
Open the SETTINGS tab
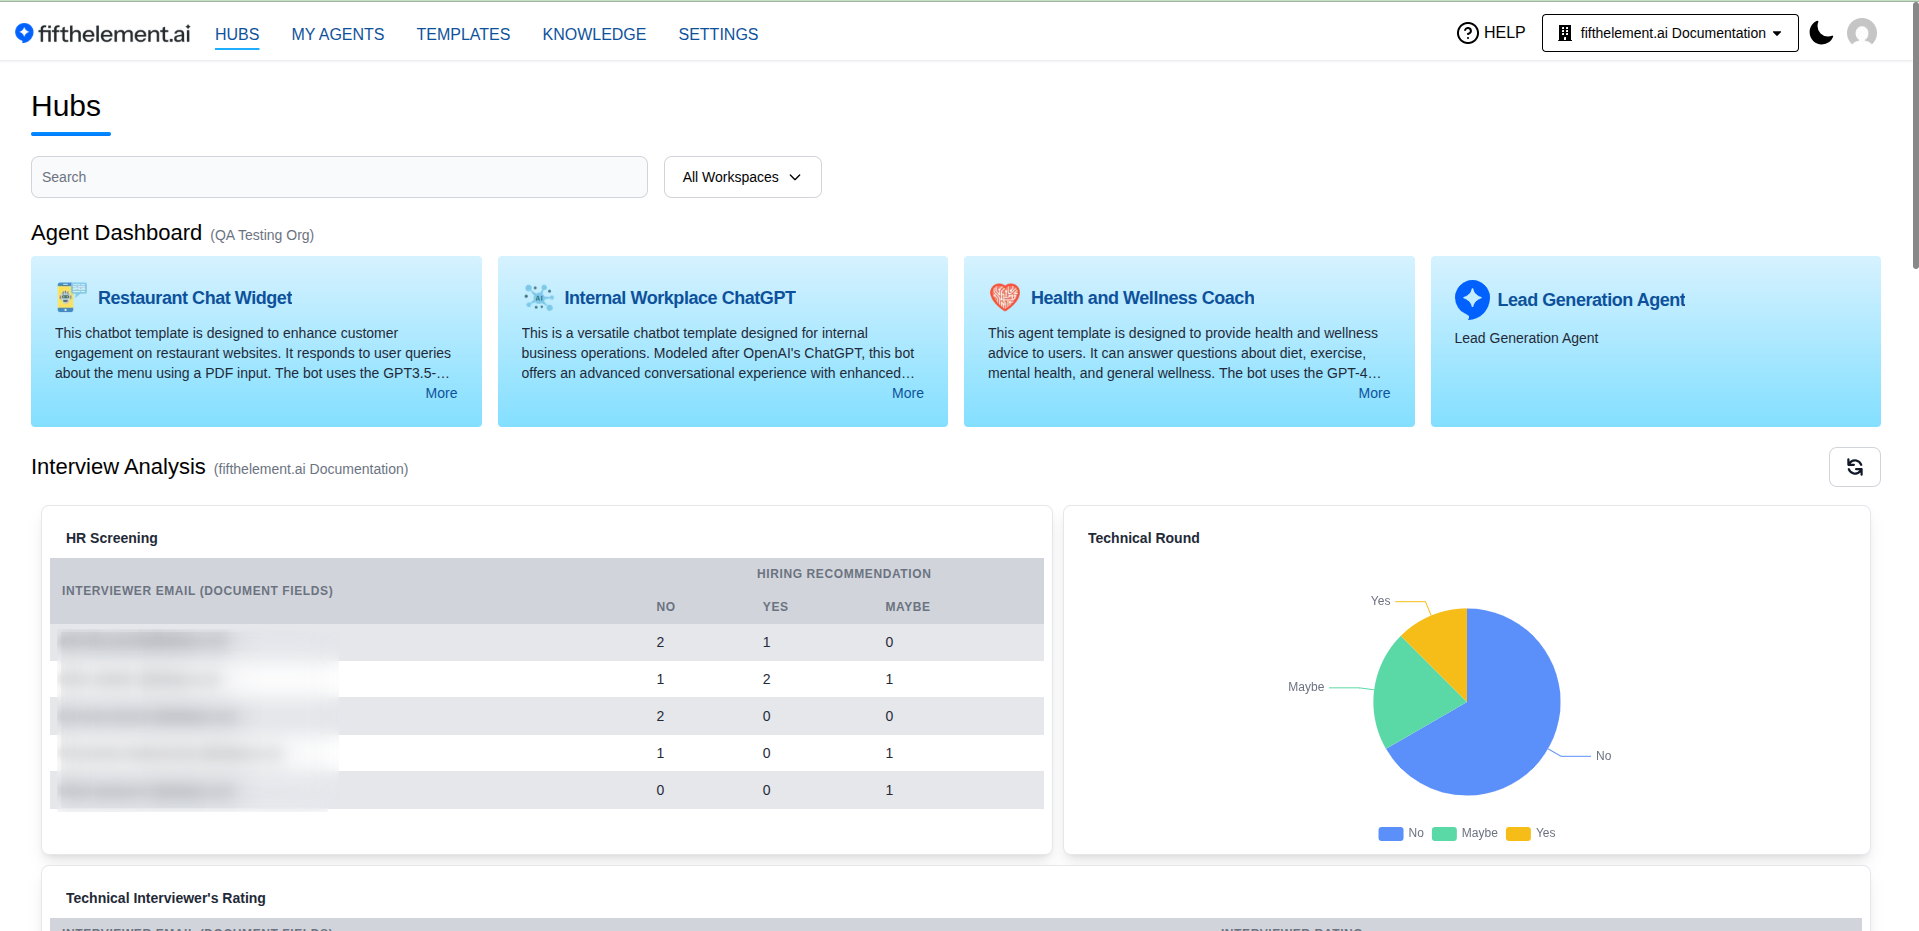click(718, 34)
